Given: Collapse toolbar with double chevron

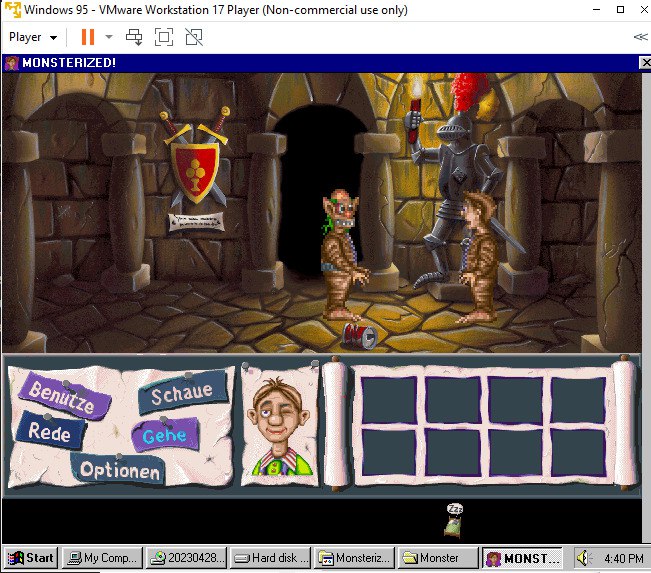Looking at the screenshot, I should click(x=640, y=37).
